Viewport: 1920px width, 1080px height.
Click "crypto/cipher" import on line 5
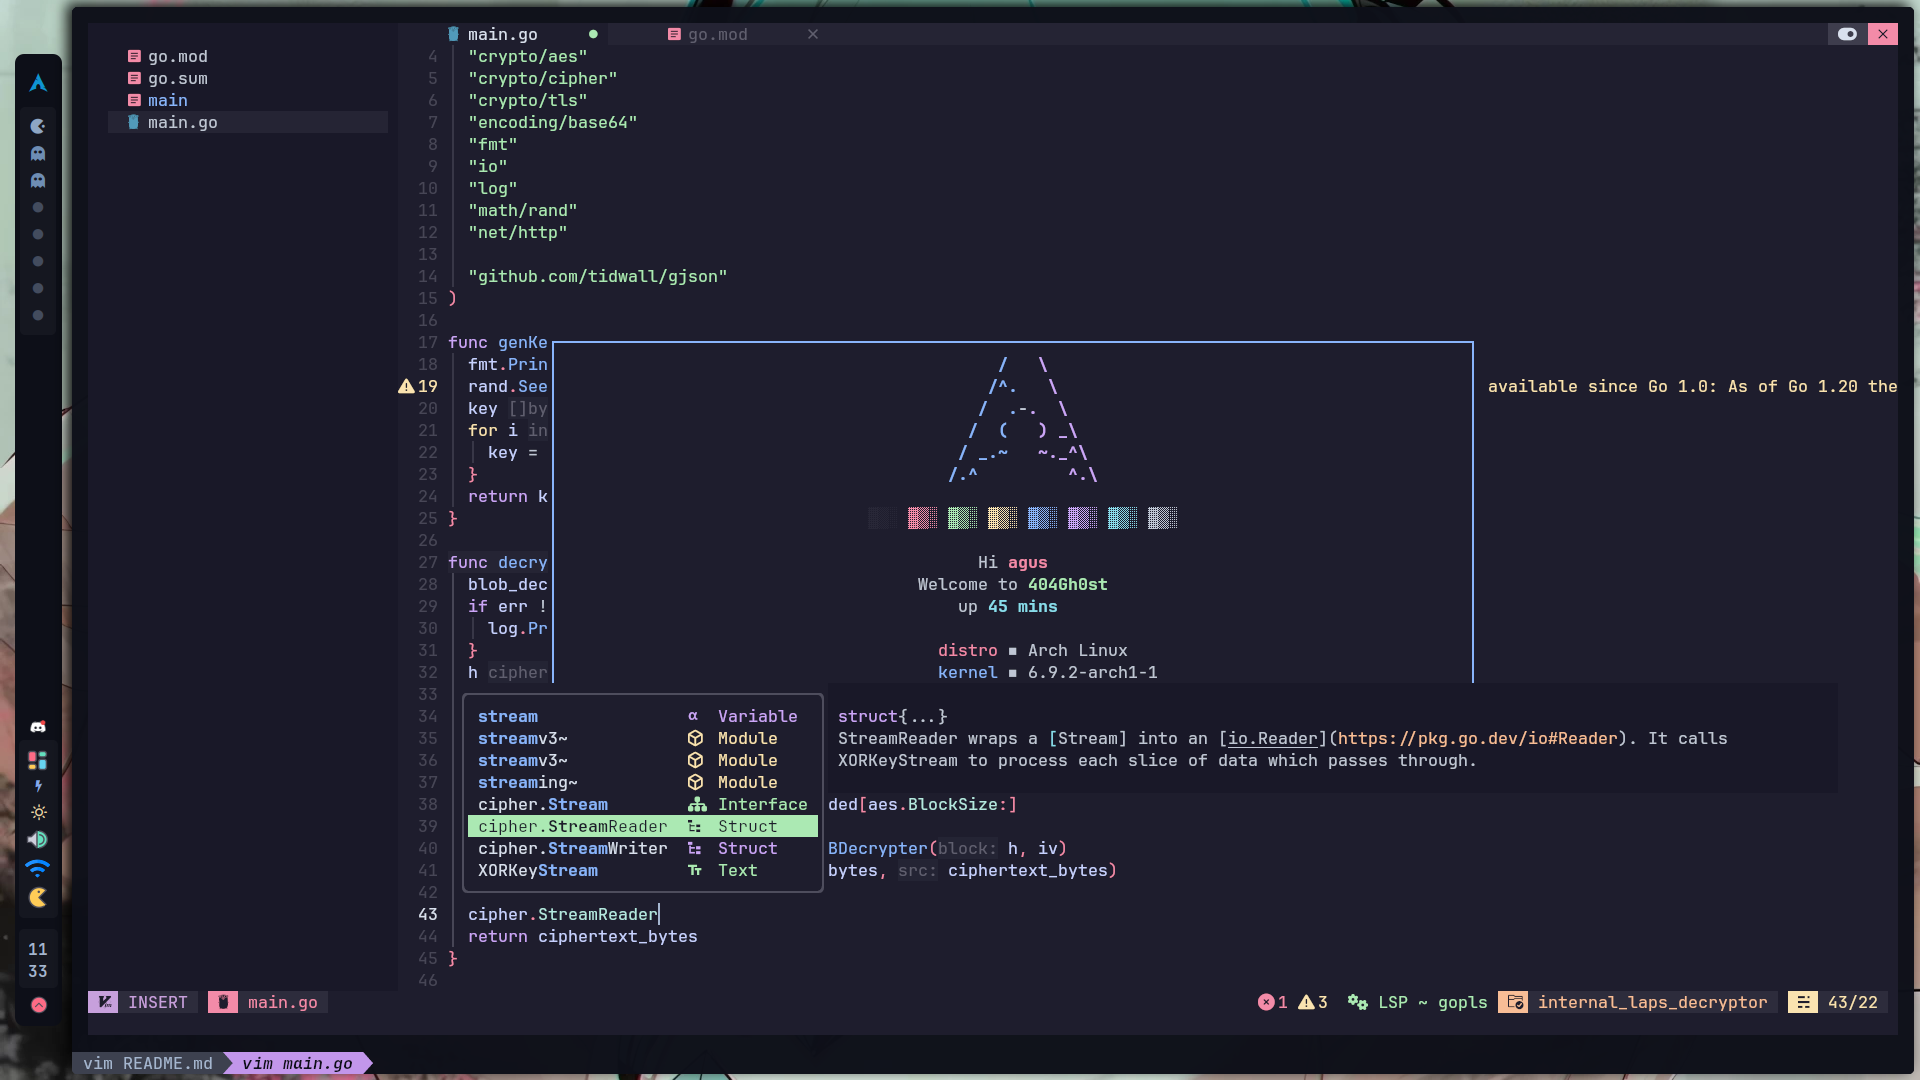click(543, 78)
